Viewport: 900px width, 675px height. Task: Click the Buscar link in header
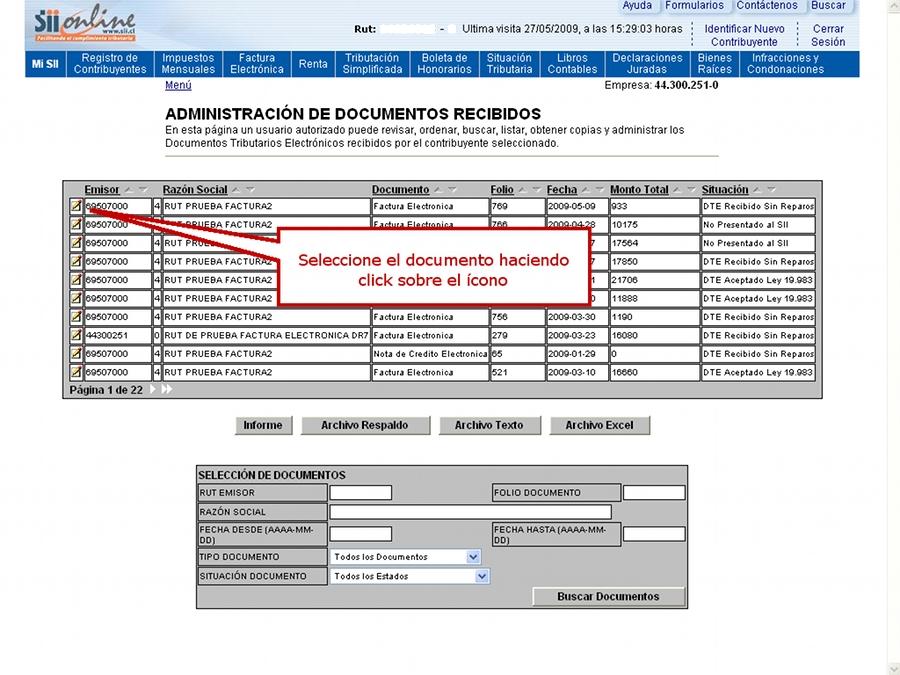[828, 5]
